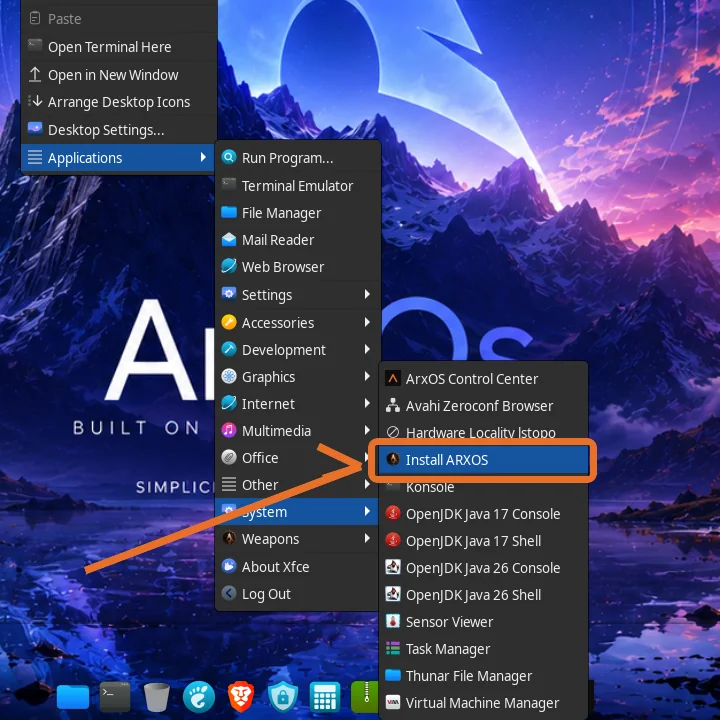The height and width of the screenshot is (720, 720).
Task: Open OpenJDK Java 17 Console
Action: (x=483, y=514)
